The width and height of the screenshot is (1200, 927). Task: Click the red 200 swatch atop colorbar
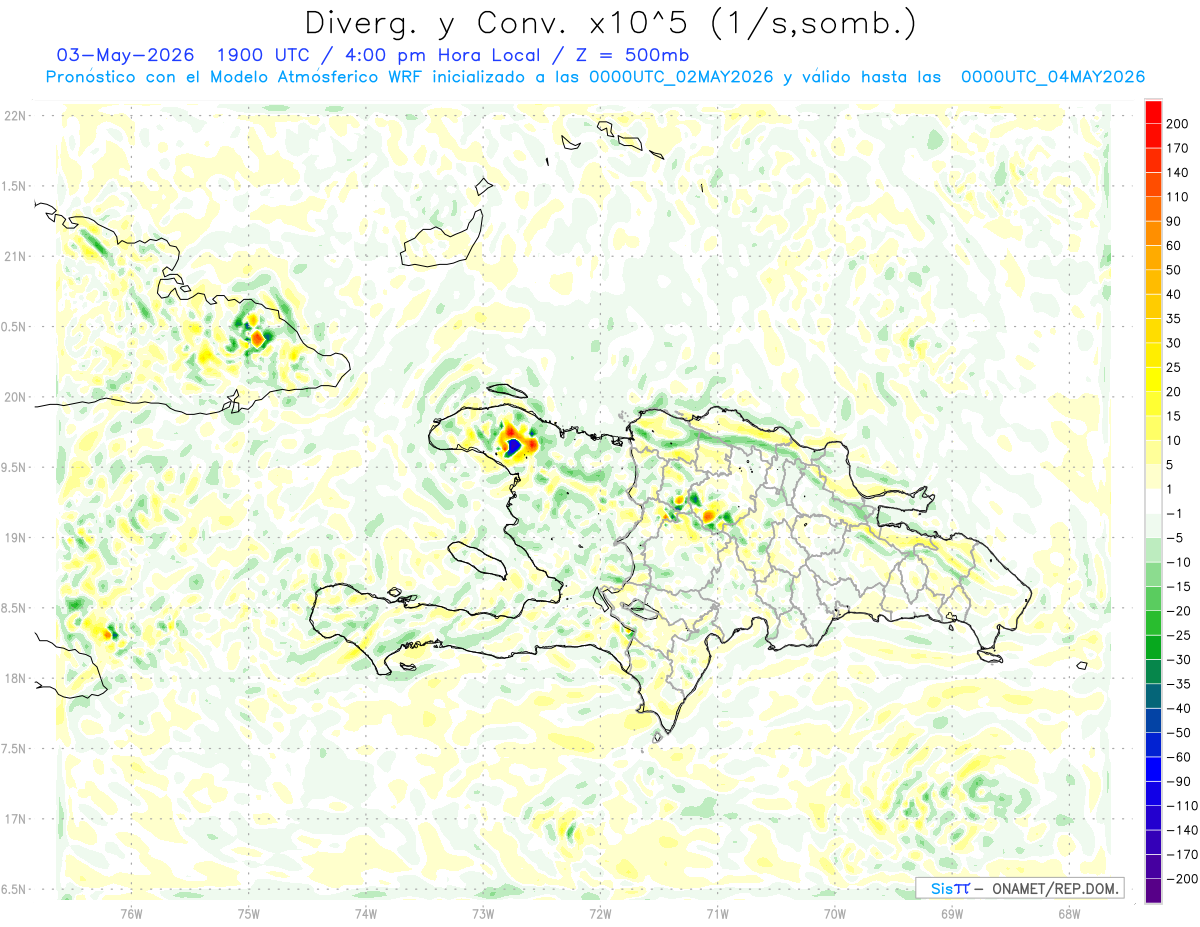1153,110
